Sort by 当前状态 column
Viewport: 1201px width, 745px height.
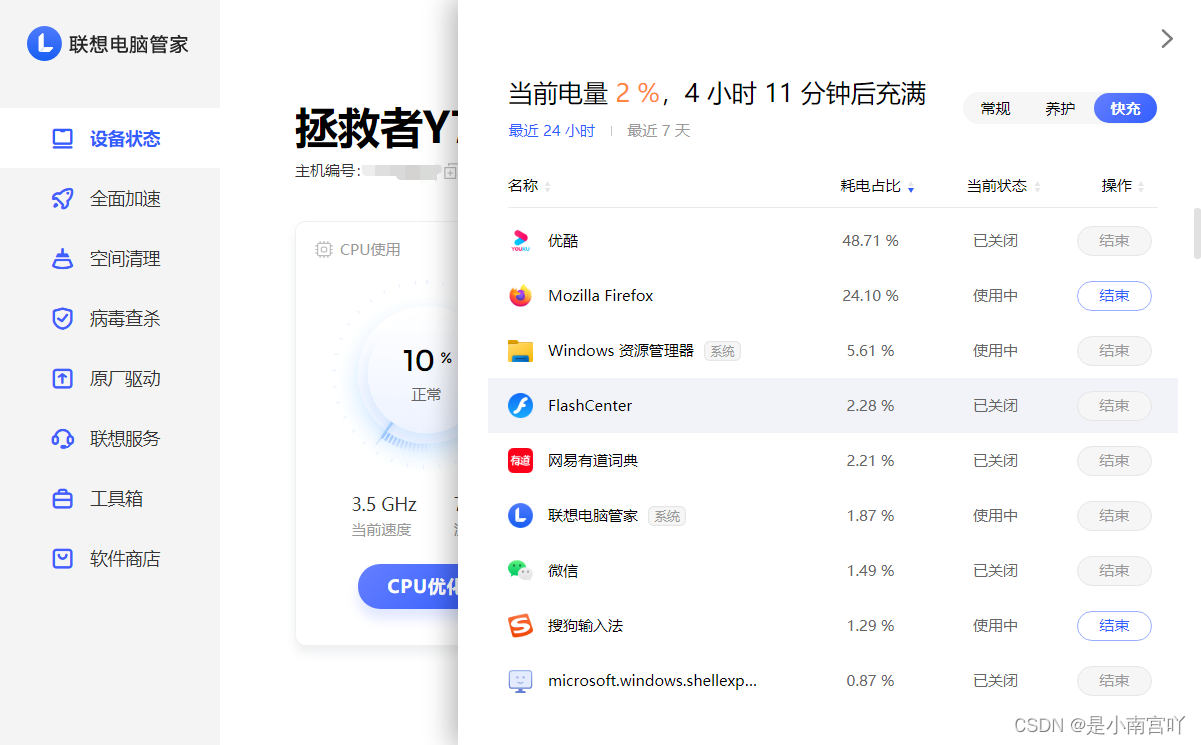pyautogui.click(x=1003, y=186)
